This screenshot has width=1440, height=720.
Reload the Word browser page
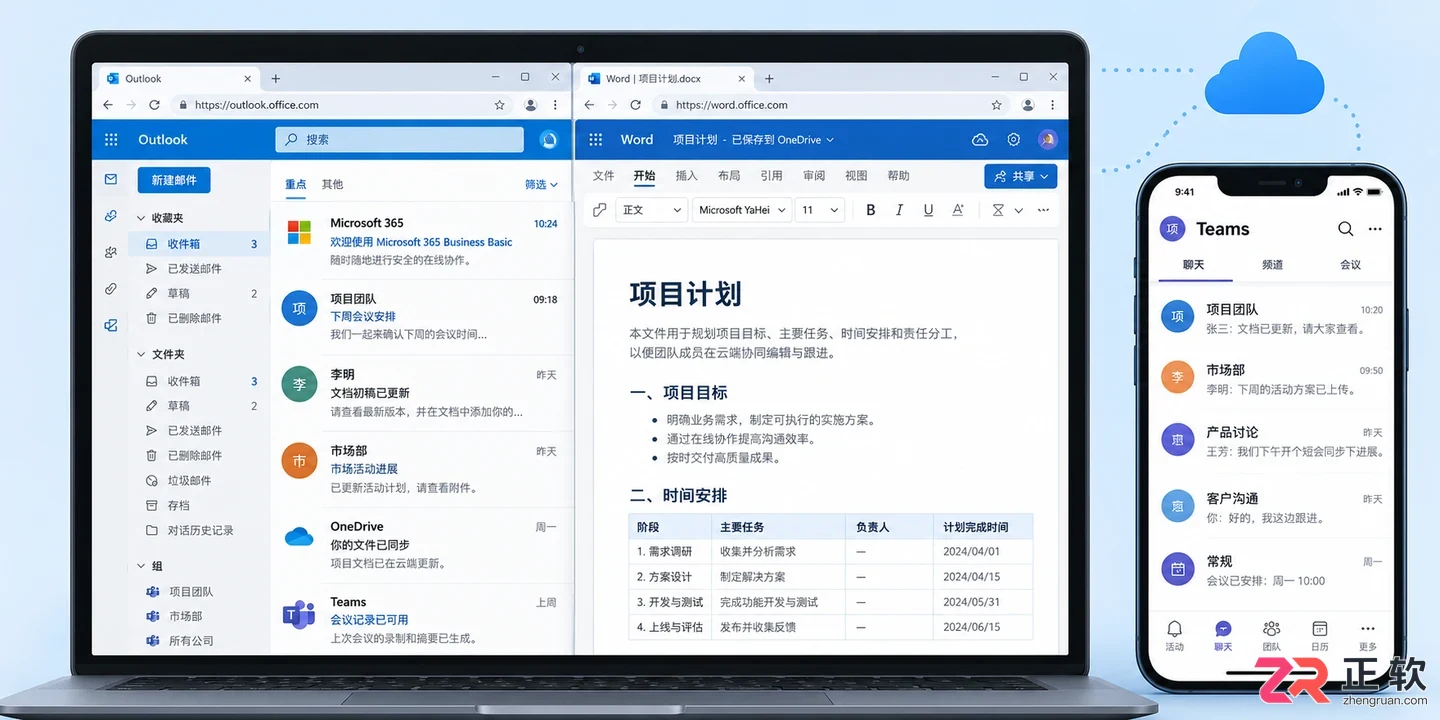click(x=635, y=105)
